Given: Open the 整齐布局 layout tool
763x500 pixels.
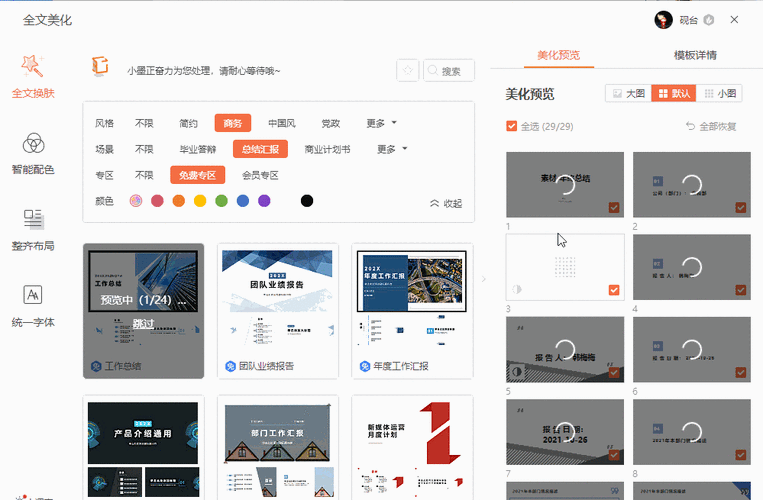Looking at the screenshot, I should [x=33, y=230].
